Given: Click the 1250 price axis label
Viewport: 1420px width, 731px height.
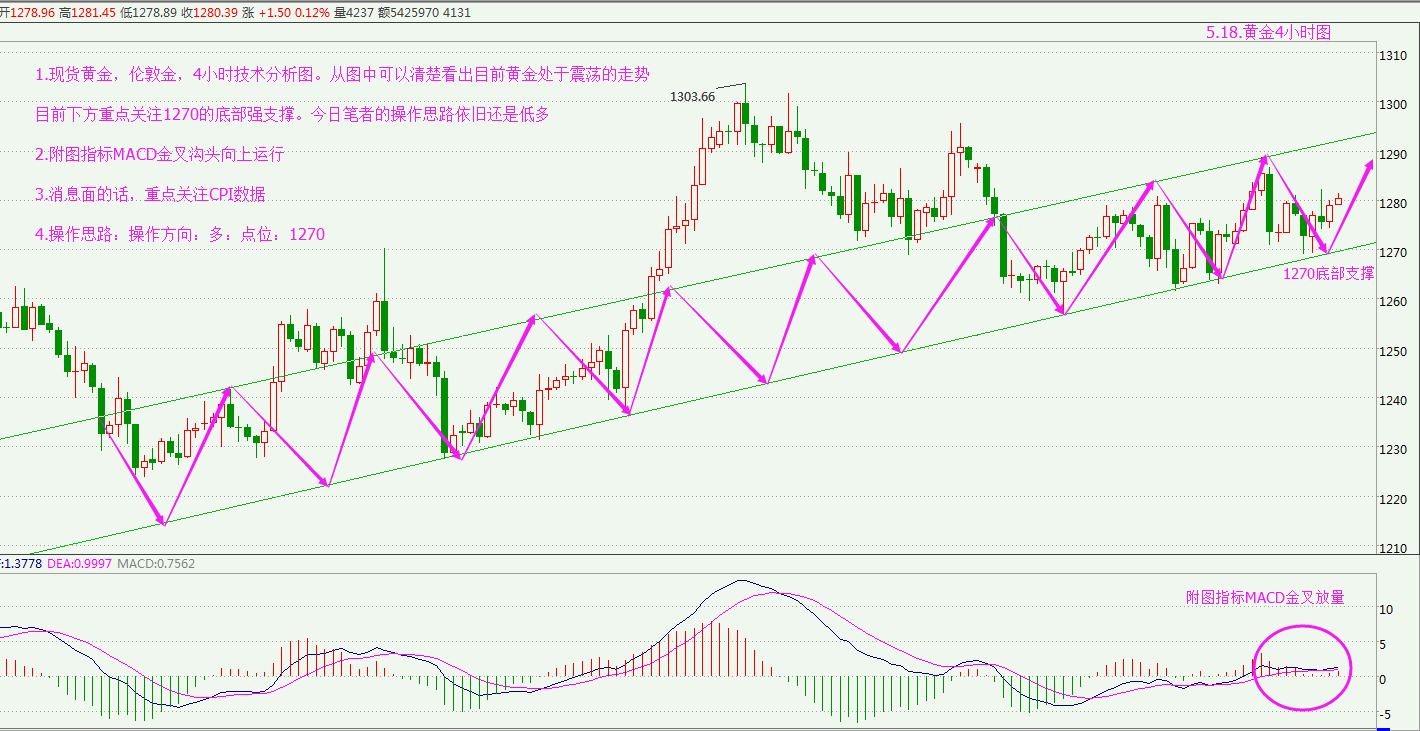Looking at the screenshot, I should 1395,352.
